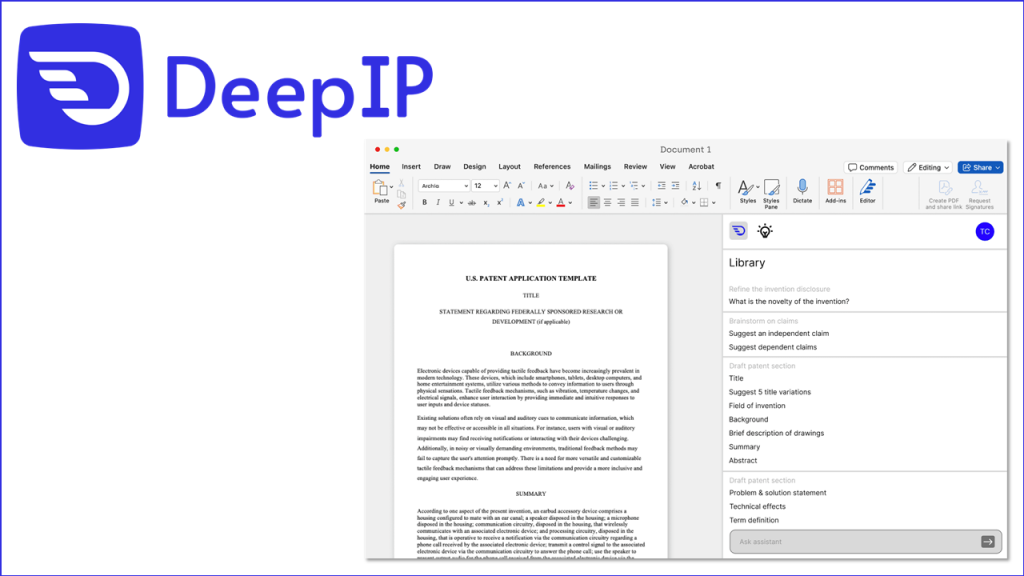Image resolution: width=1024 pixels, height=576 pixels.
Task: Click the TC user avatar
Action: point(985,231)
